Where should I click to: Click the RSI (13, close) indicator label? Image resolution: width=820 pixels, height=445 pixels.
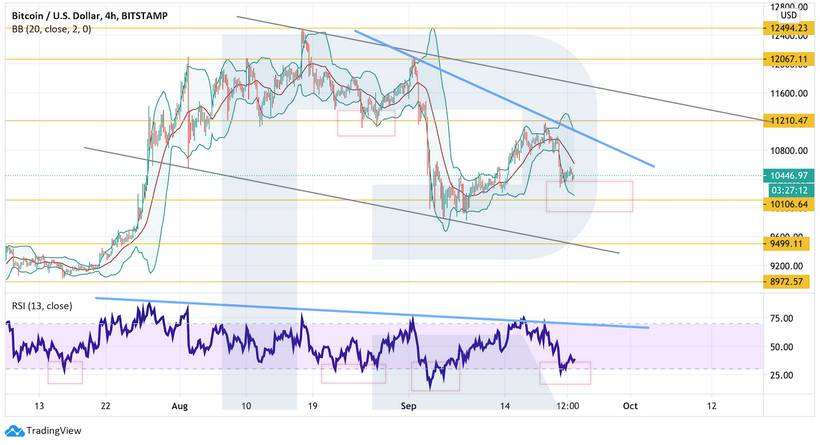click(x=42, y=306)
